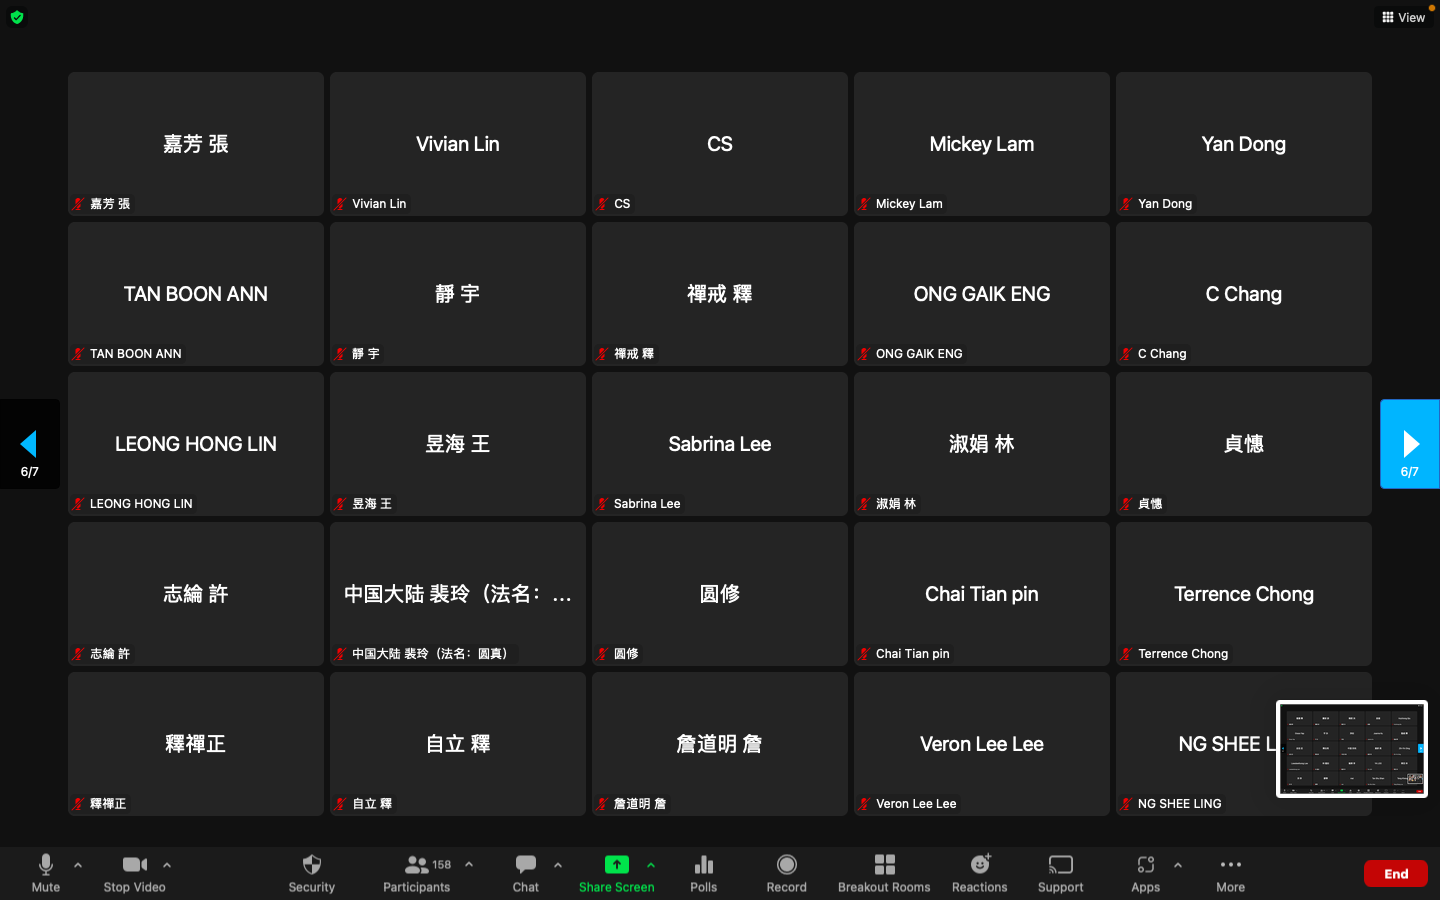Expand video options arrow beside Stop Video
Image resolution: width=1440 pixels, height=900 pixels.
(x=167, y=865)
